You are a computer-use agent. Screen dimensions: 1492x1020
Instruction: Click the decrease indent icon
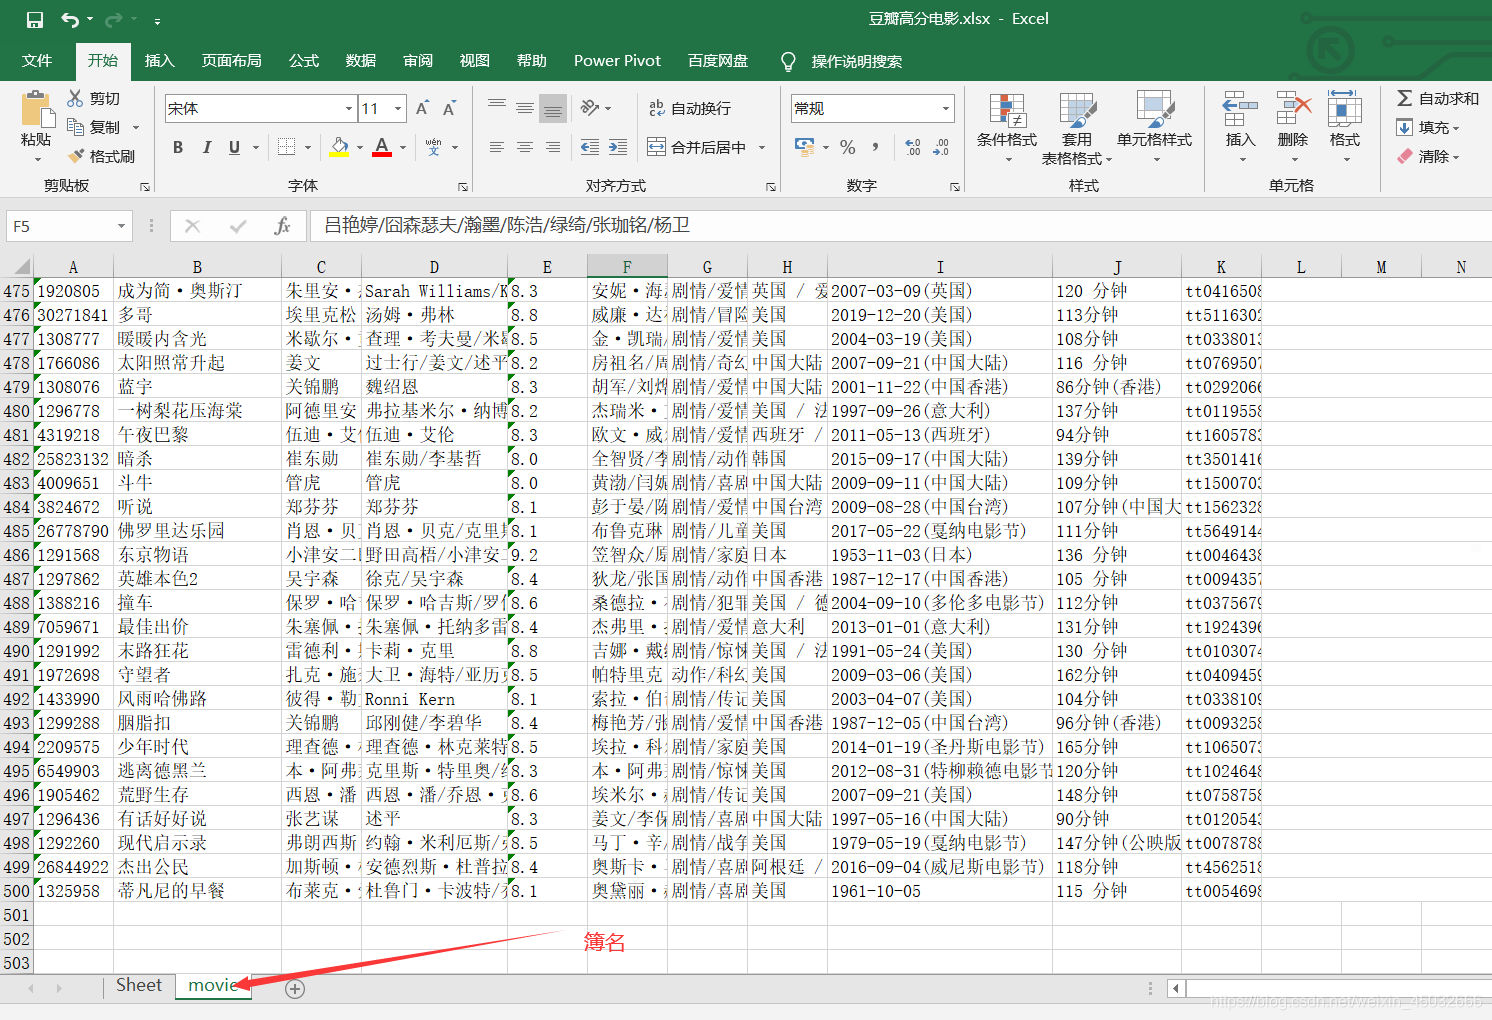[x=590, y=147]
